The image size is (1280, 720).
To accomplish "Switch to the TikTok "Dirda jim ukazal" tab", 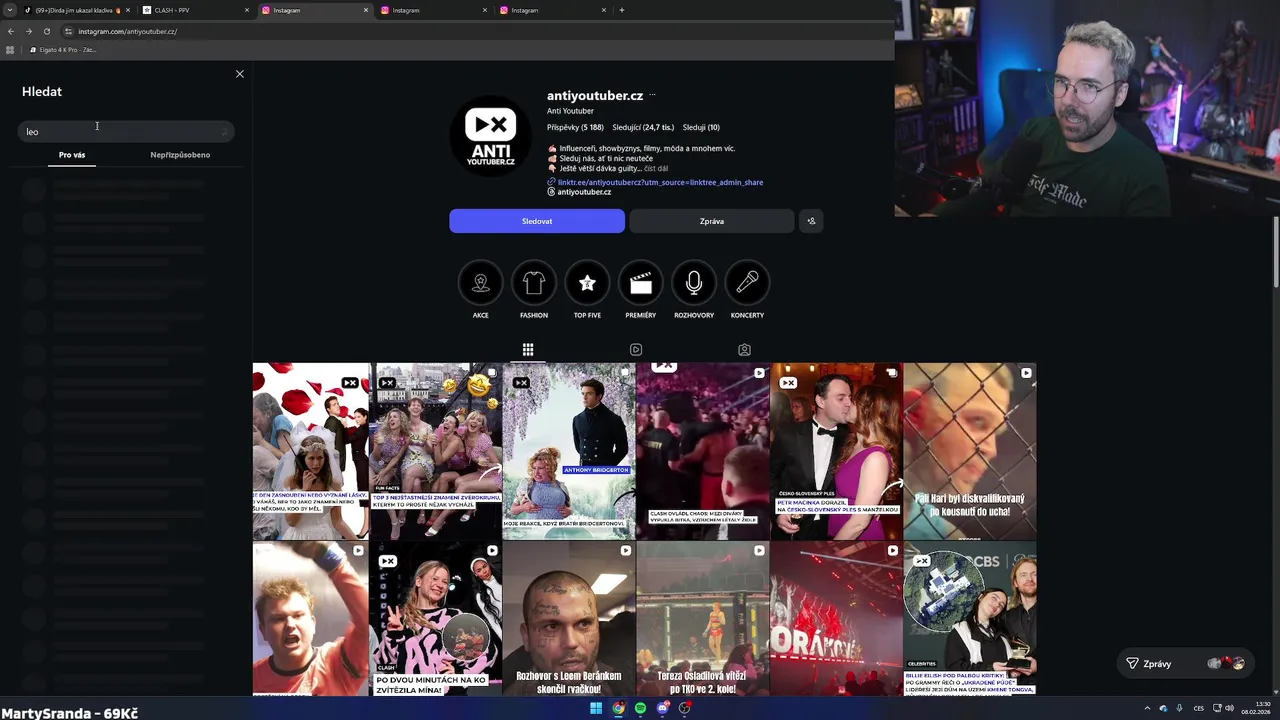I will pyautogui.click(x=78, y=10).
